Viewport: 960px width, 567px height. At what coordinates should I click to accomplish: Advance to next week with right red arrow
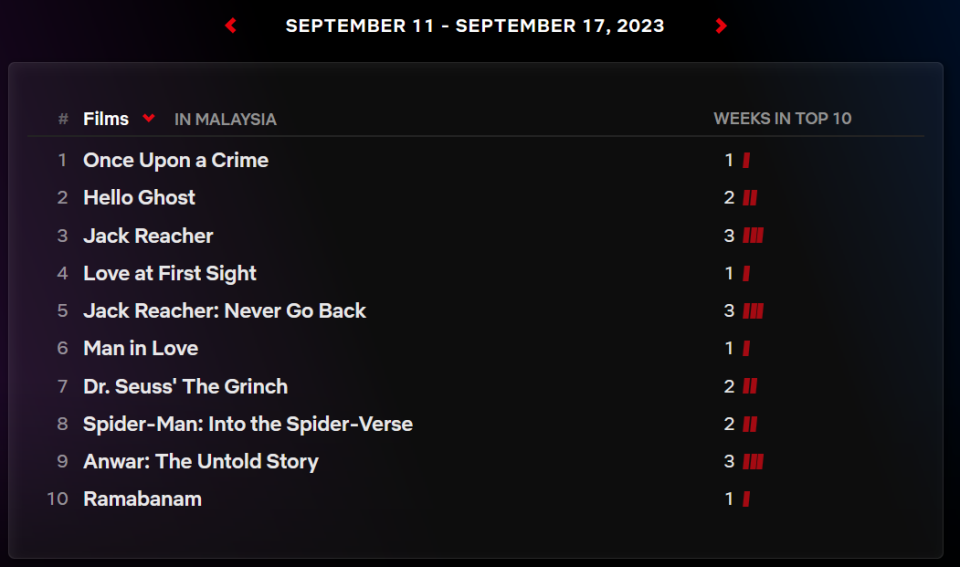click(721, 26)
